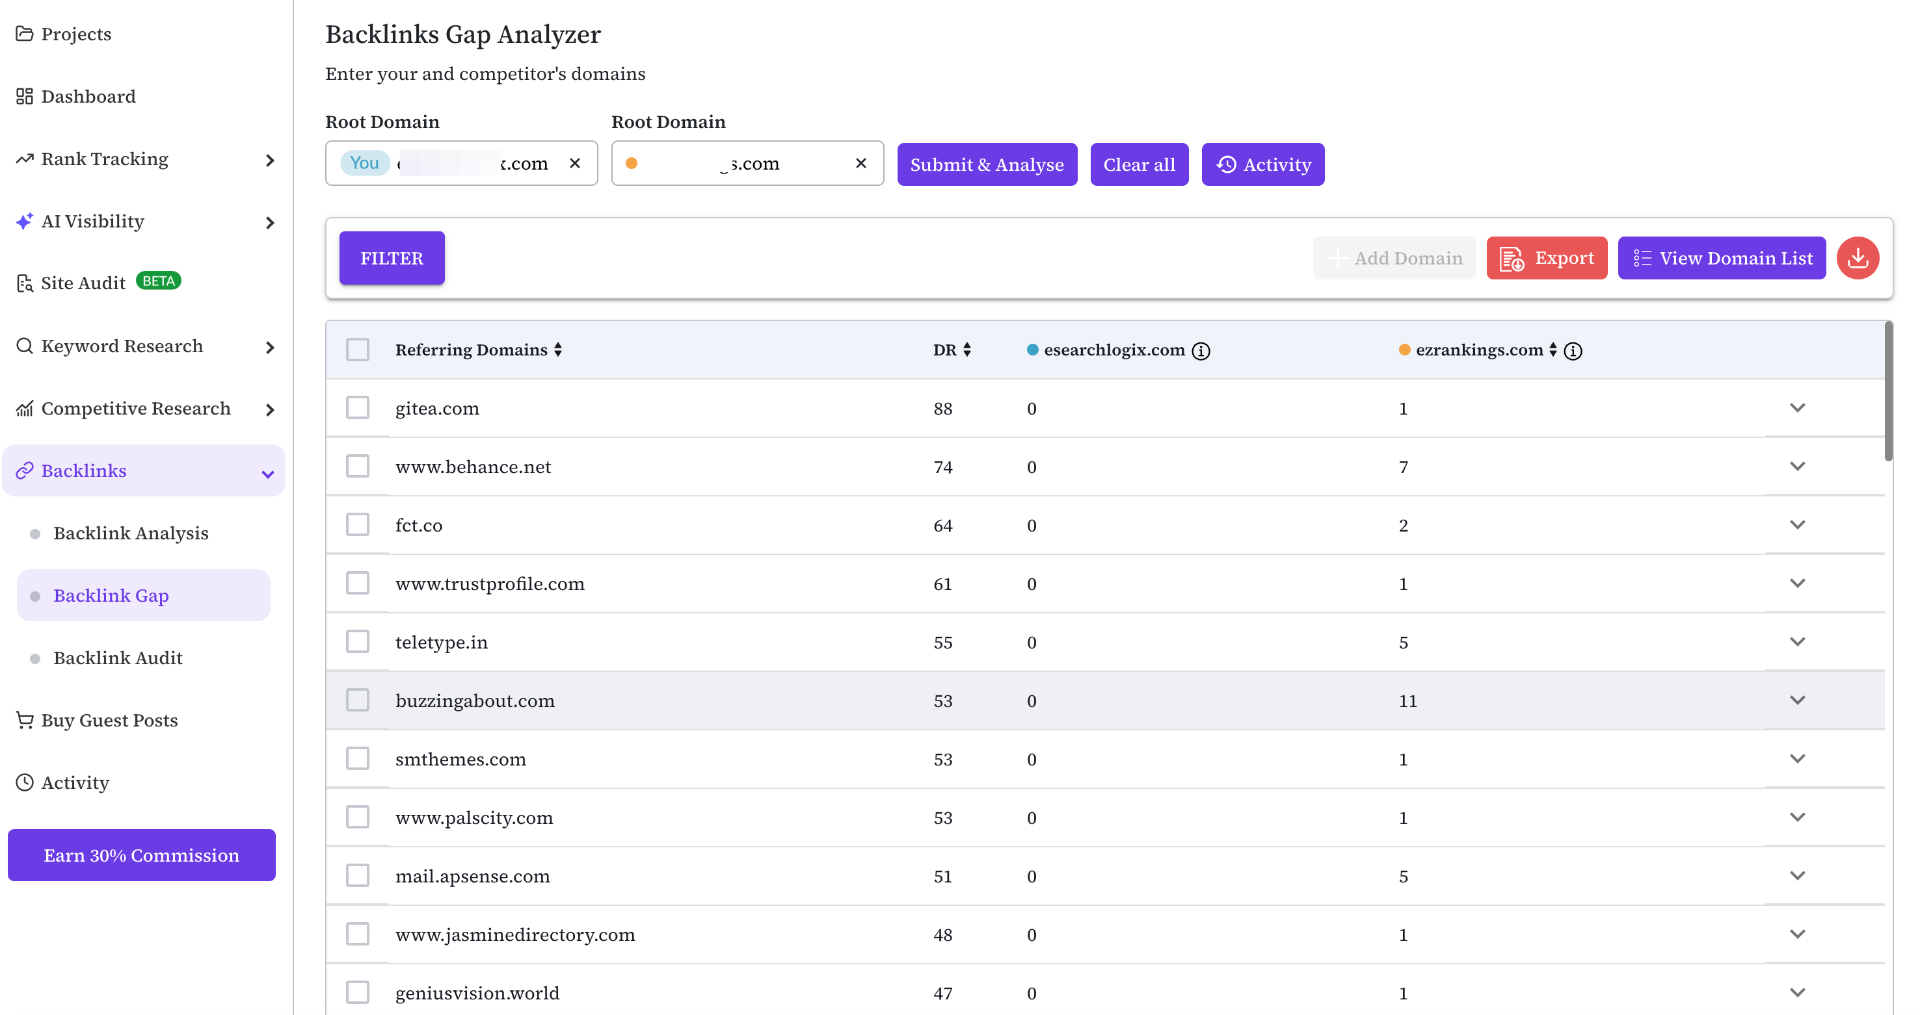Expand the mail.apsense.com row details
The height and width of the screenshot is (1015, 1920).
pos(1798,876)
